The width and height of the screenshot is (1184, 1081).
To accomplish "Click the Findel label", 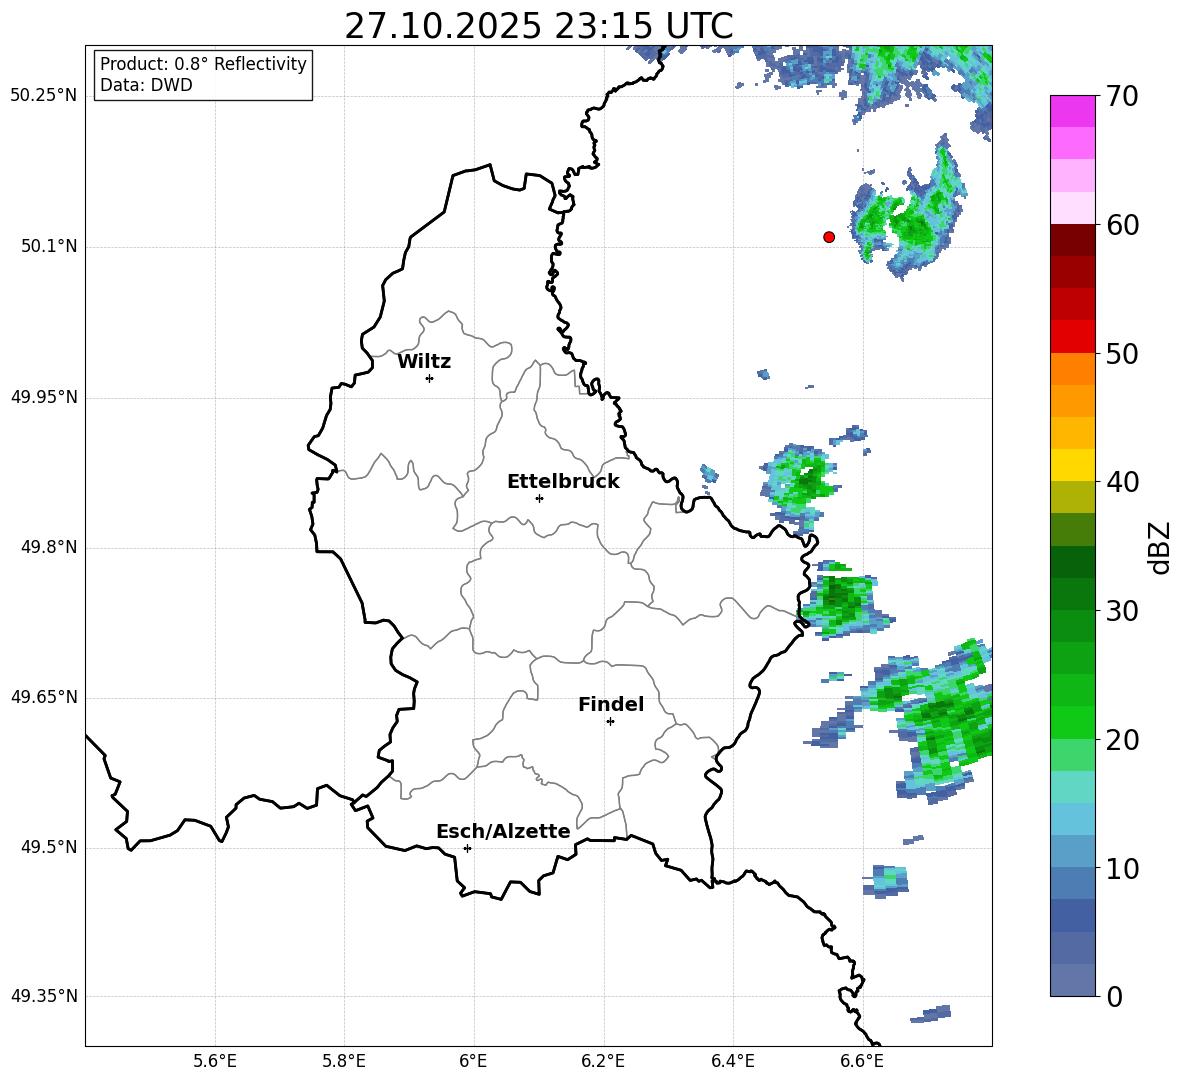I will tap(611, 704).
